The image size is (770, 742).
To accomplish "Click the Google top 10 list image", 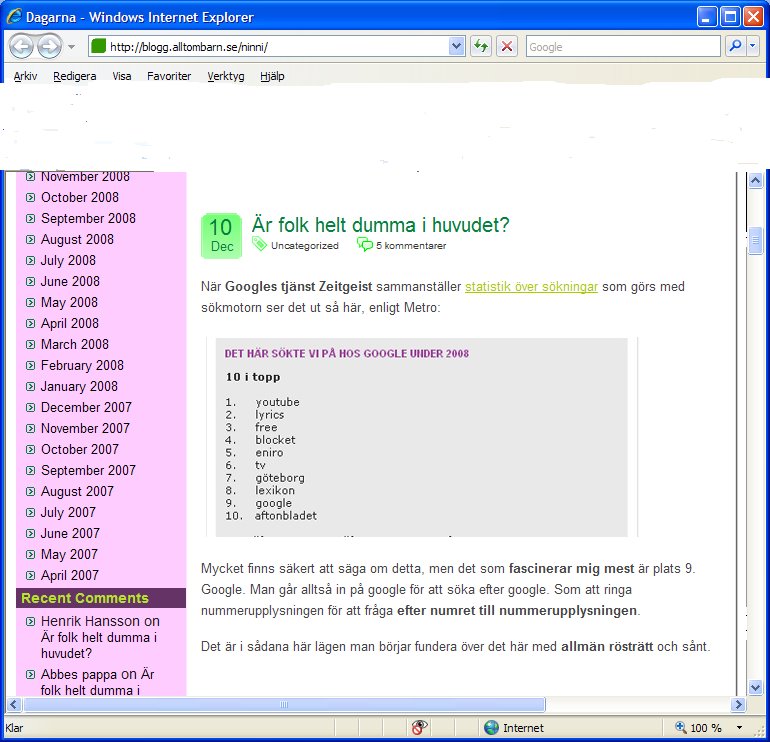I will tap(422, 437).
